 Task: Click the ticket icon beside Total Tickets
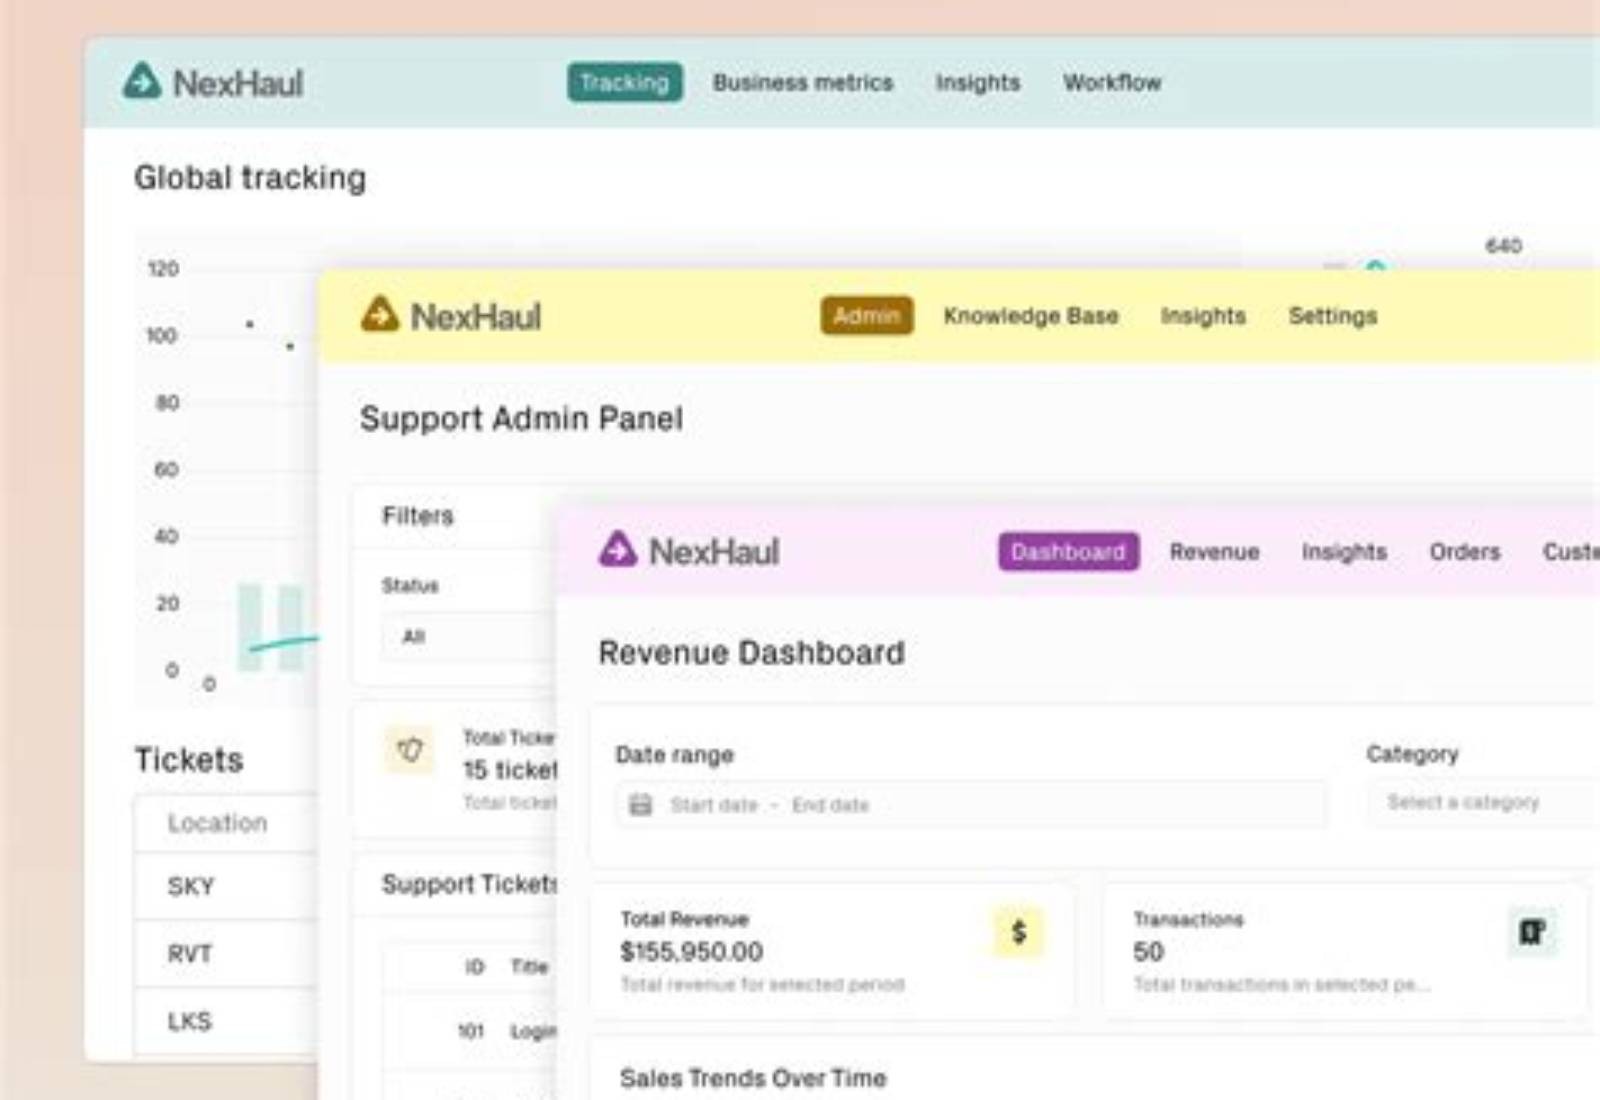(x=409, y=750)
